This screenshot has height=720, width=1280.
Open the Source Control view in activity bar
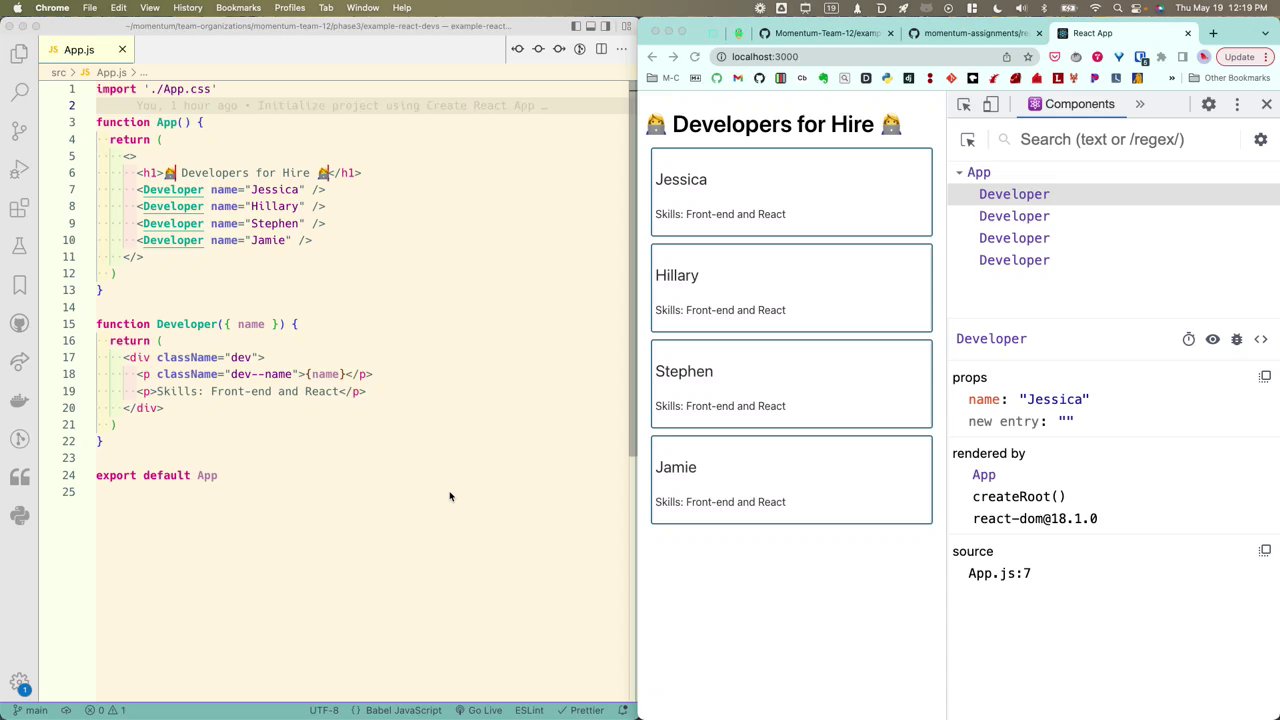coord(19,130)
